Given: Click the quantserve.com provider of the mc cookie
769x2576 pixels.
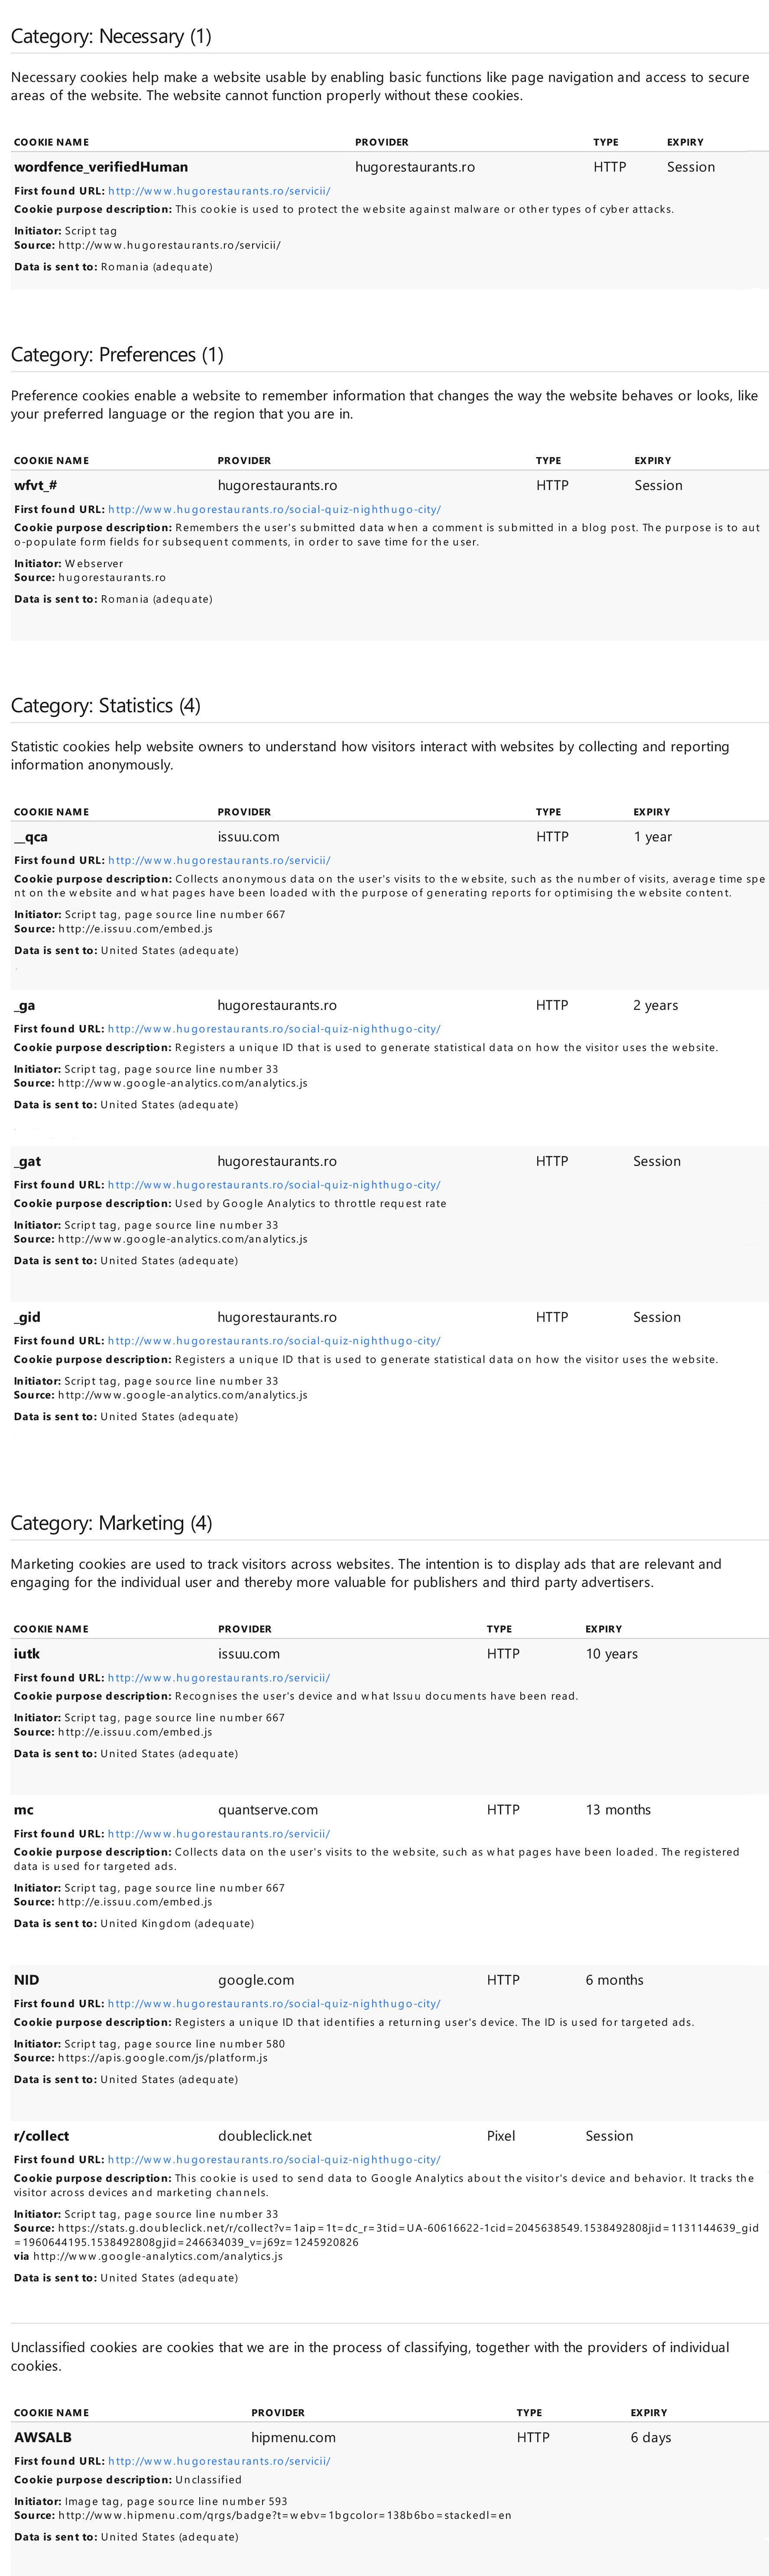Looking at the screenshot, I should (268, 1809).
